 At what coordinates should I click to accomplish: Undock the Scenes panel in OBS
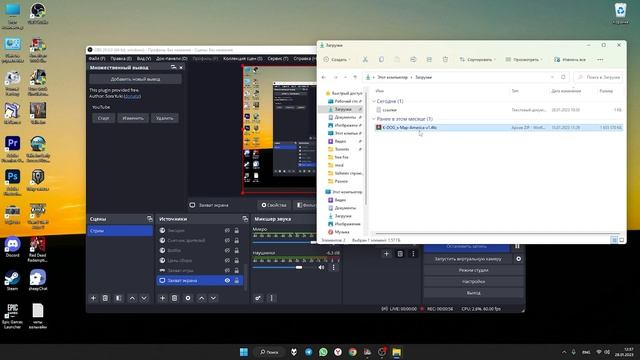(149, 219)
